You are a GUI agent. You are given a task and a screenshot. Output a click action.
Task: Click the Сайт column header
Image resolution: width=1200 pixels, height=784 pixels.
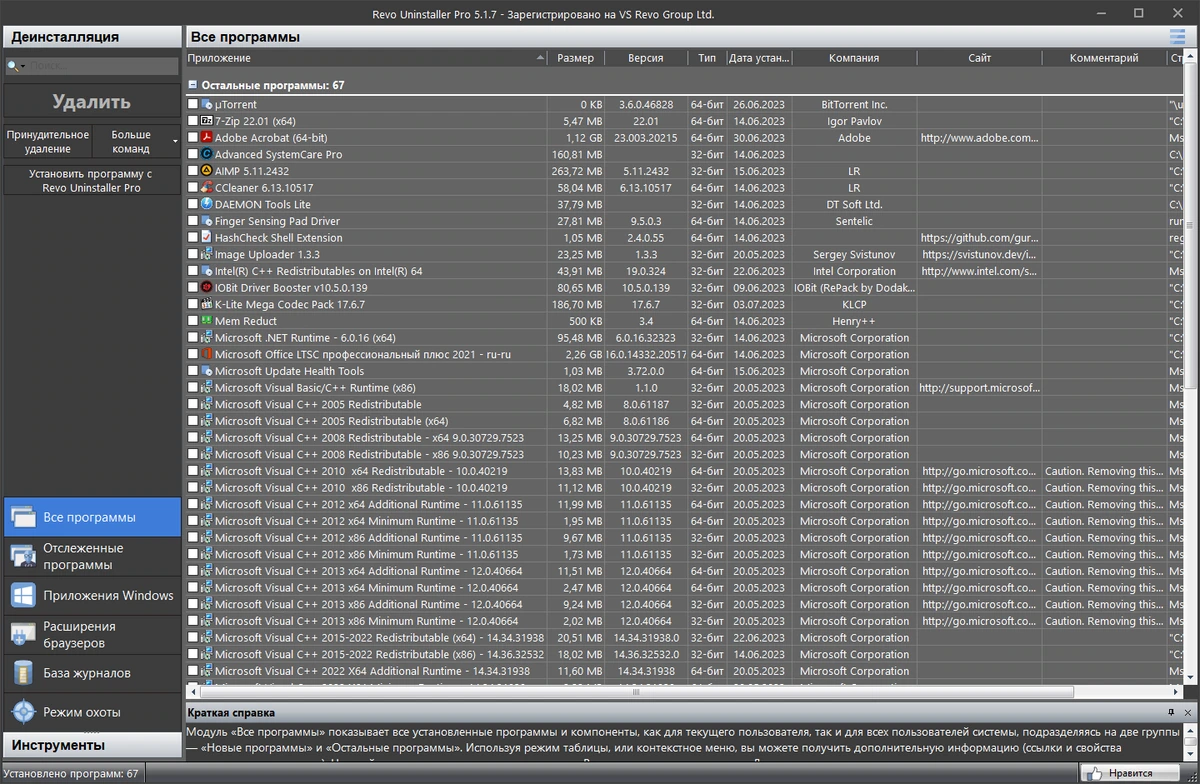pos(979,58)
